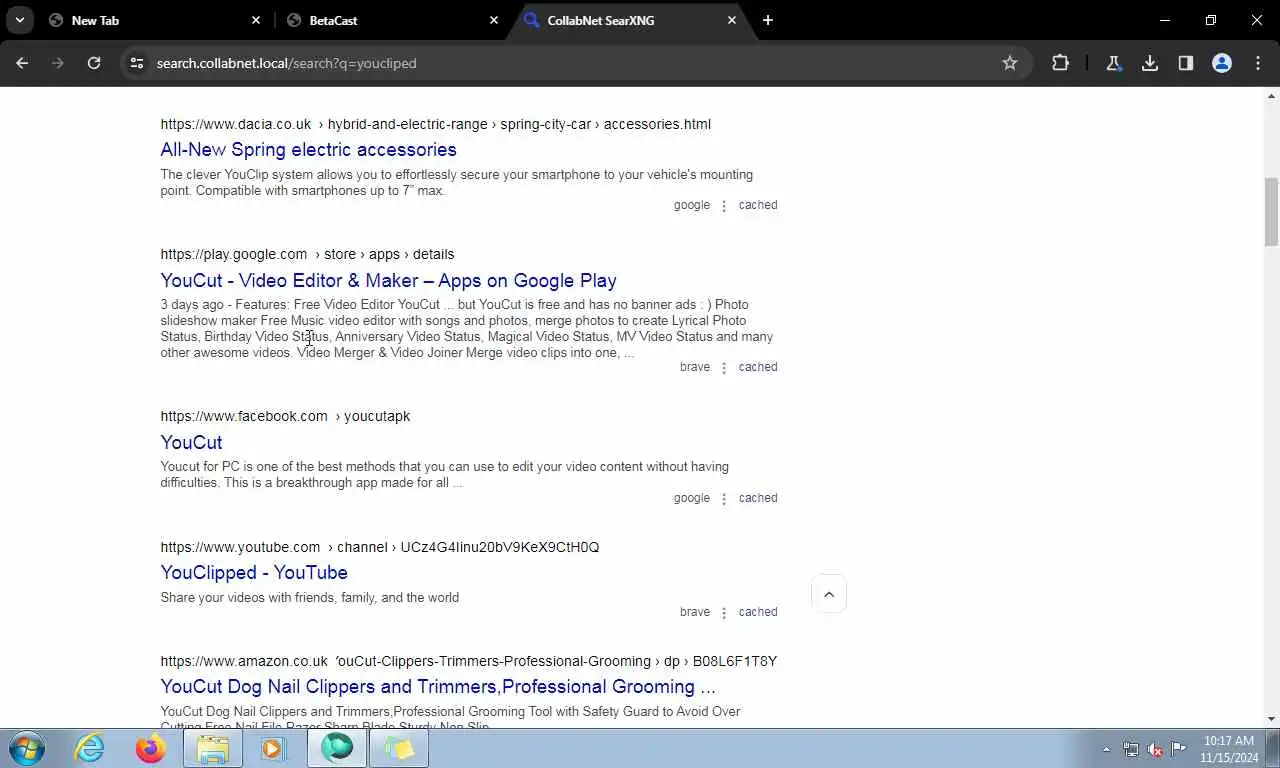Open the YouClipped - YouTube result
This screenshot has width=1280, height=768.
point(254,573)
